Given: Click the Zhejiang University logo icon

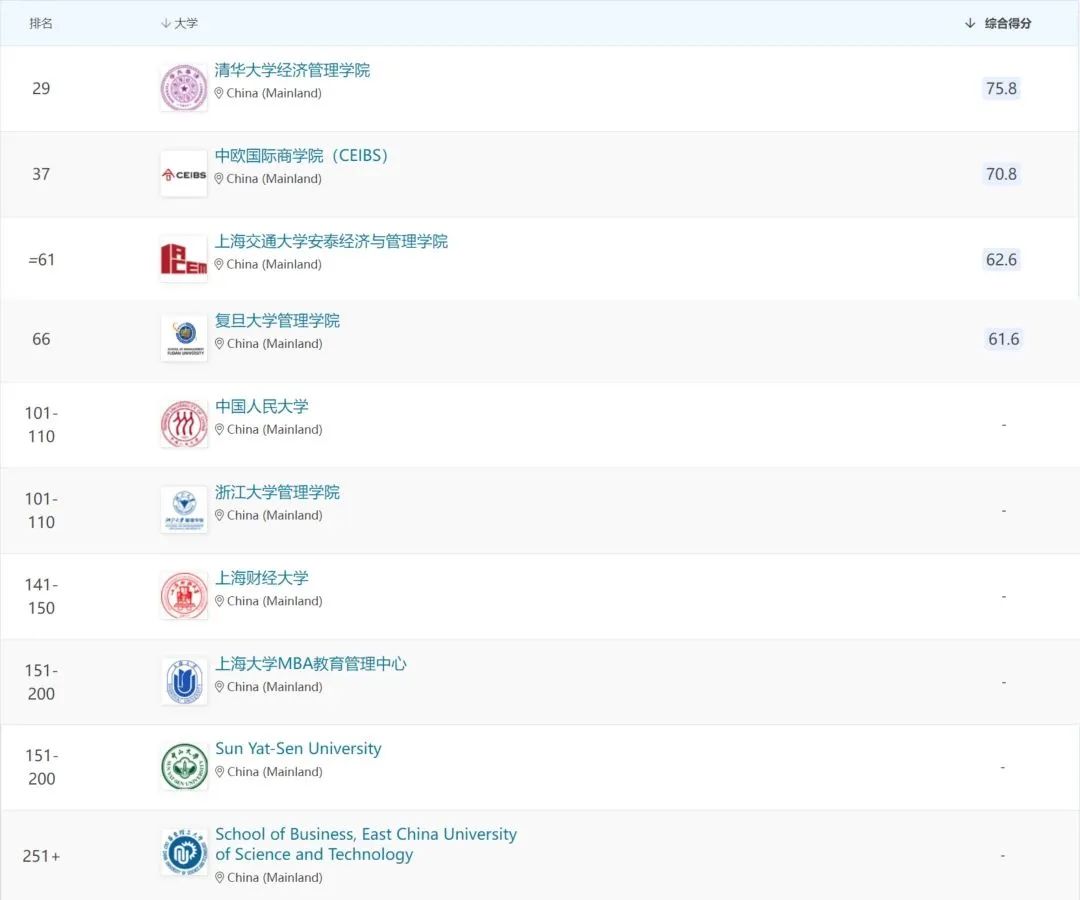Looking at the screenshot, I should pyautogui.click(x=184, y=510).
